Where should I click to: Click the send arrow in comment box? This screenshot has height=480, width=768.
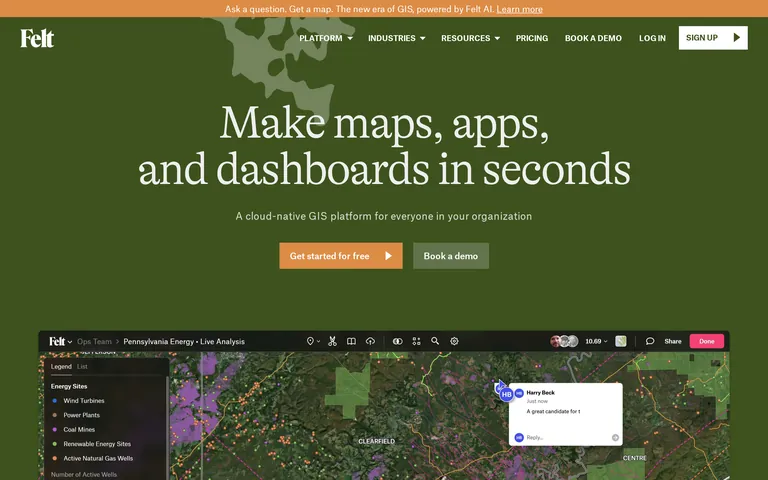[x=616, y=437]
